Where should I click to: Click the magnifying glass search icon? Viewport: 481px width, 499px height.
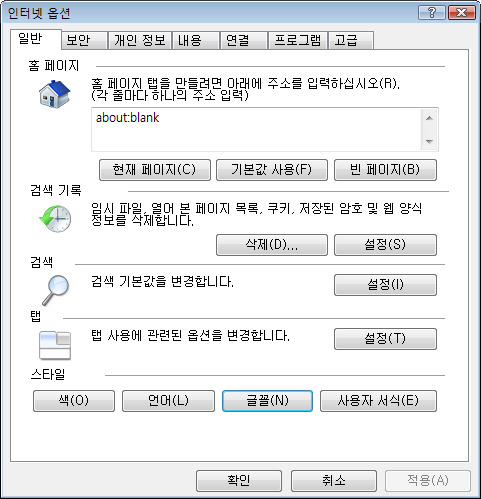pos(55,290)
